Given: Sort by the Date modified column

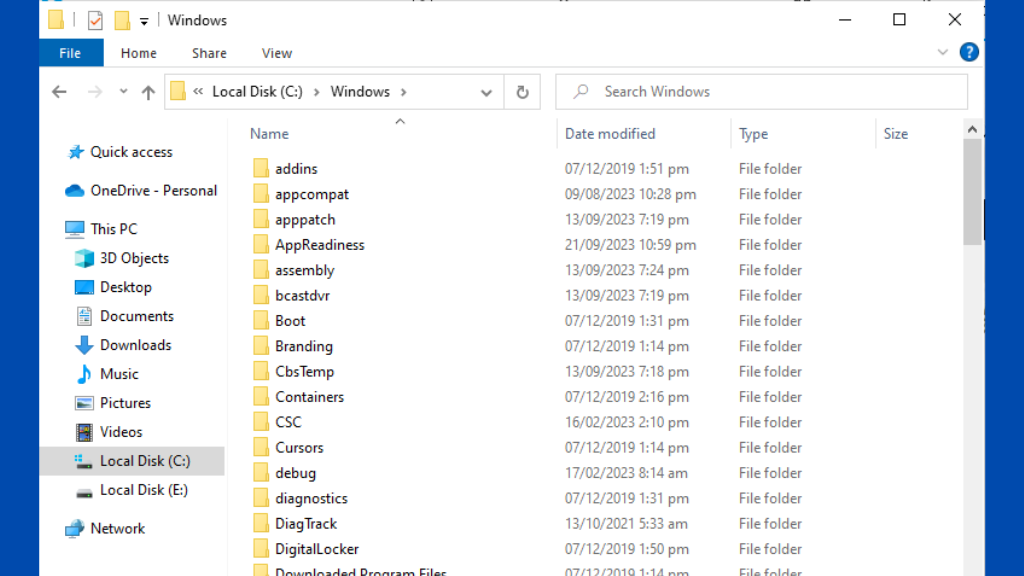Looking at the screenshot, I should coord(610,134).
